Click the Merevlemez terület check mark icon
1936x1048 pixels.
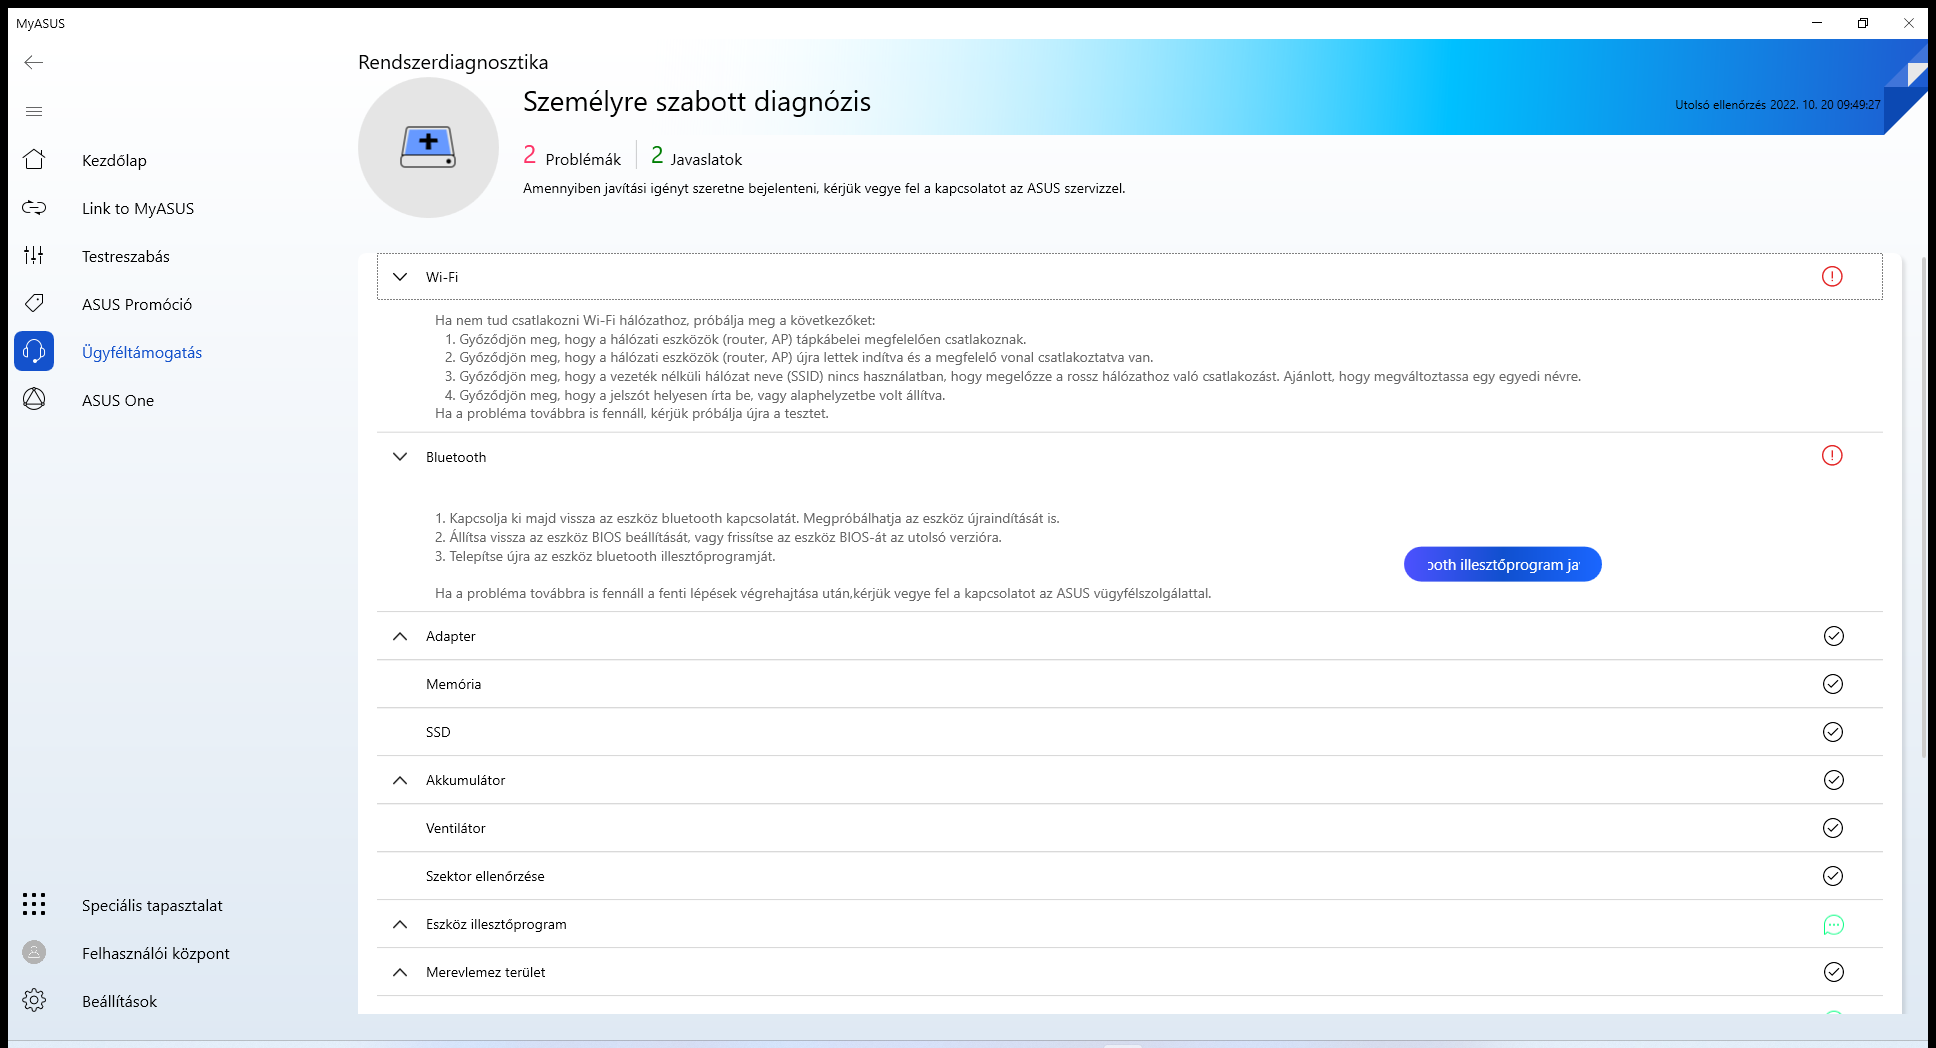coord(1833,972)
